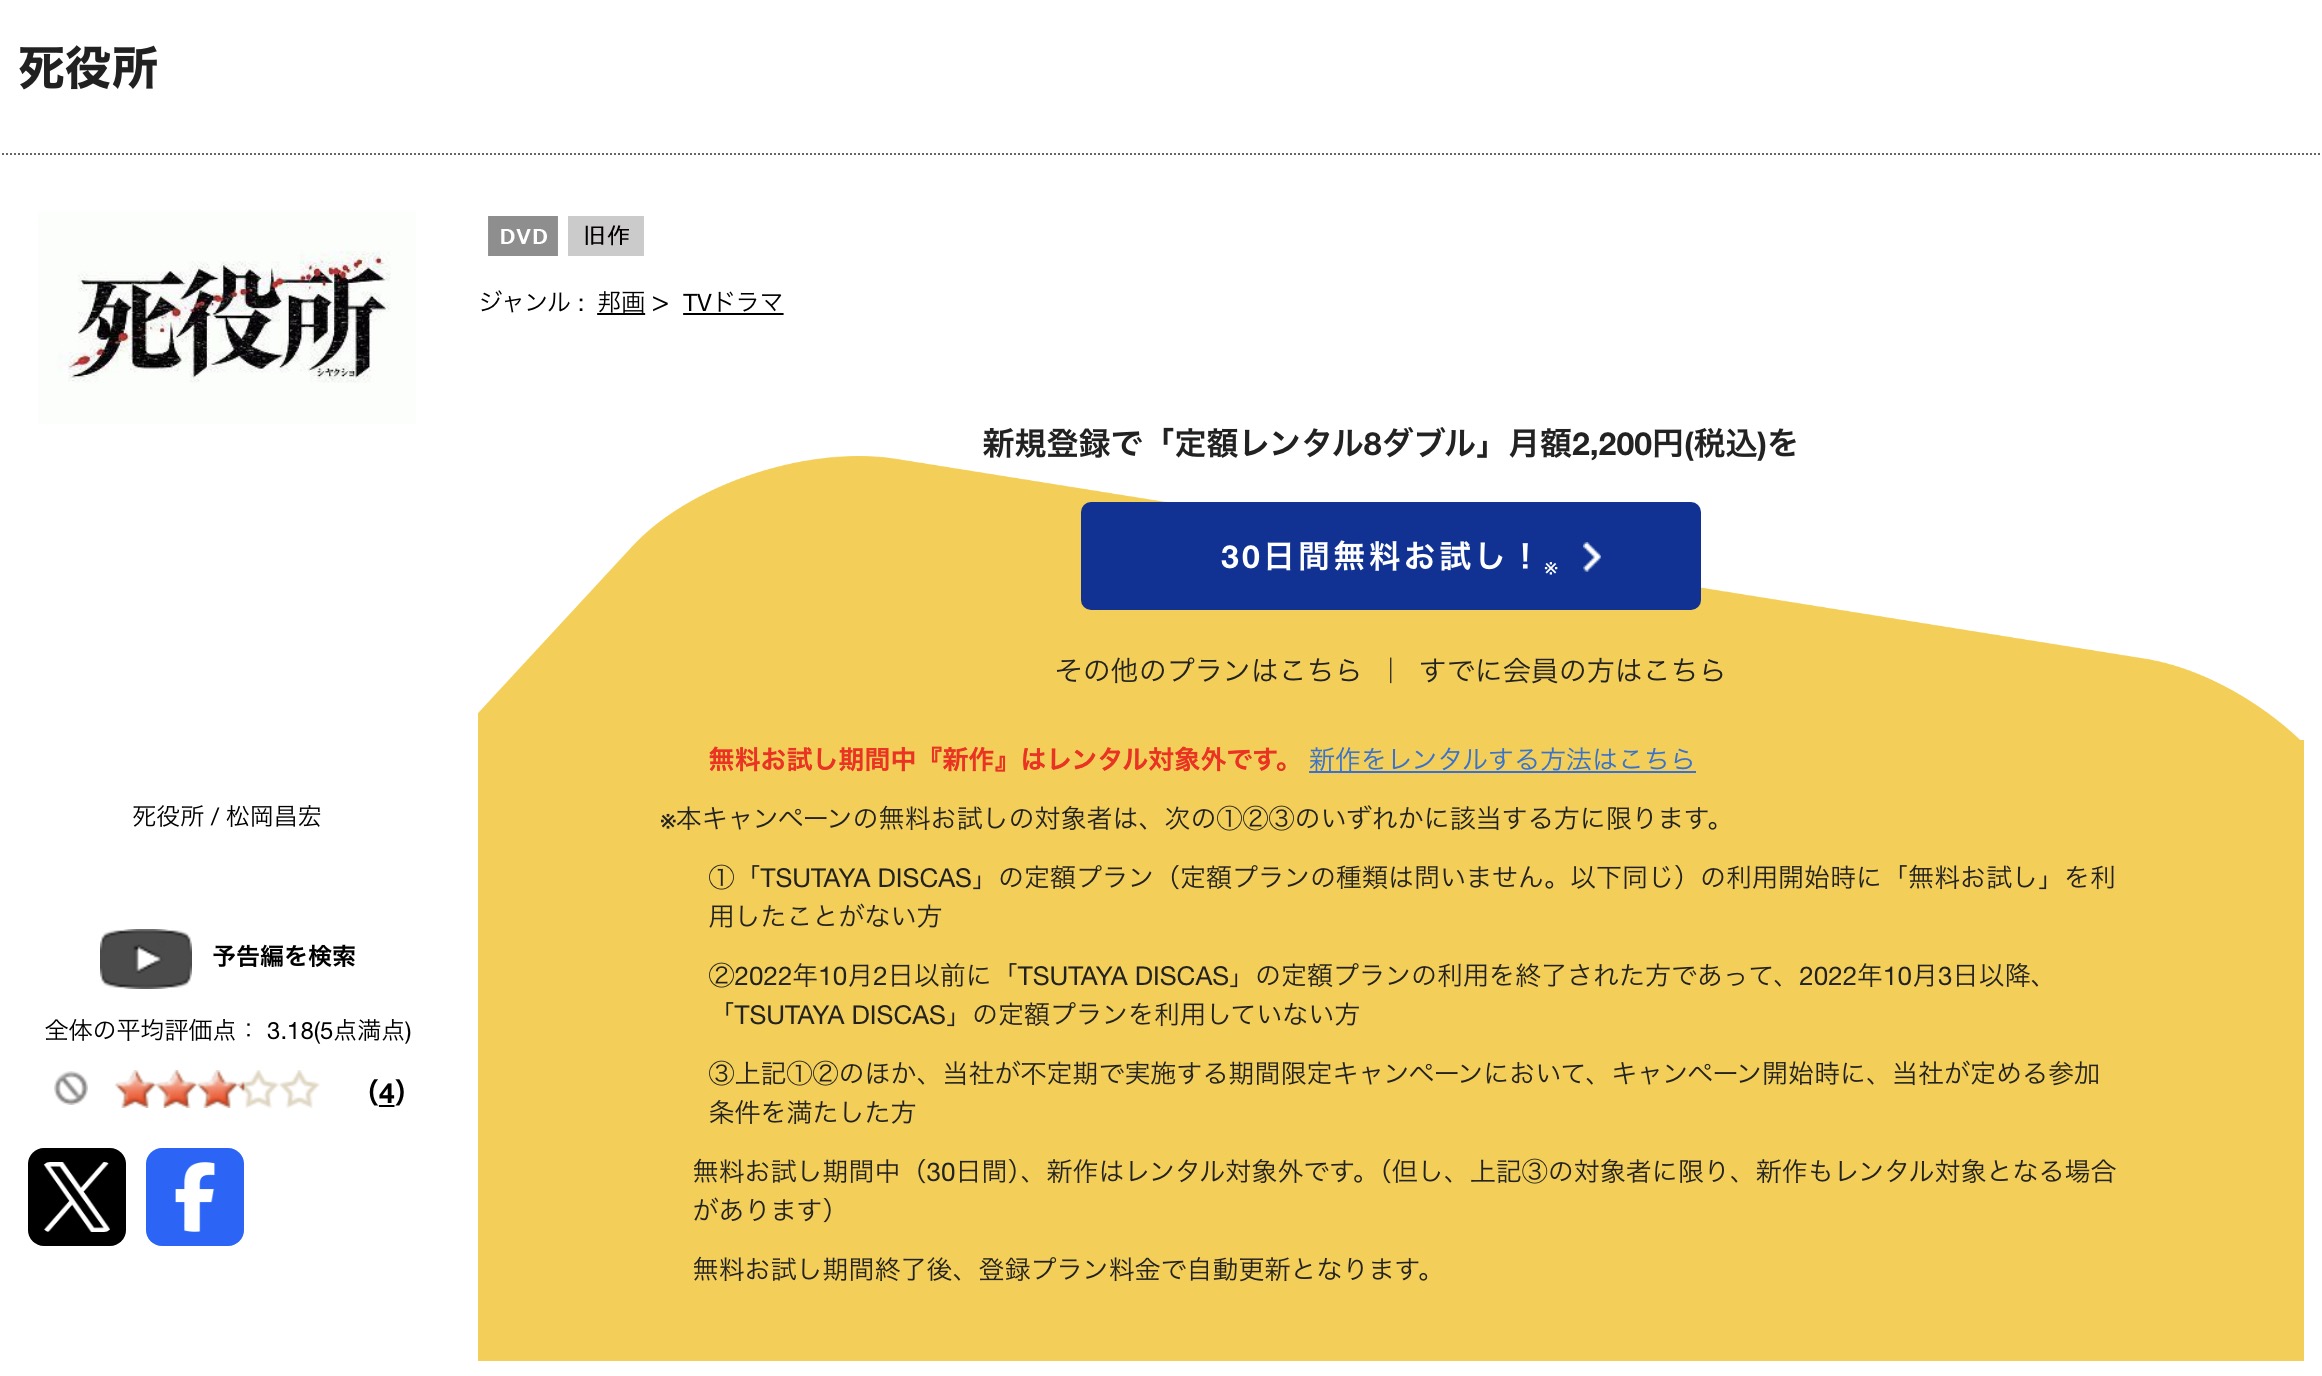Click the average rating 3.18(5点満点) text
This screenshot has height=1376, width=2322.
[x=339, y=1030]
